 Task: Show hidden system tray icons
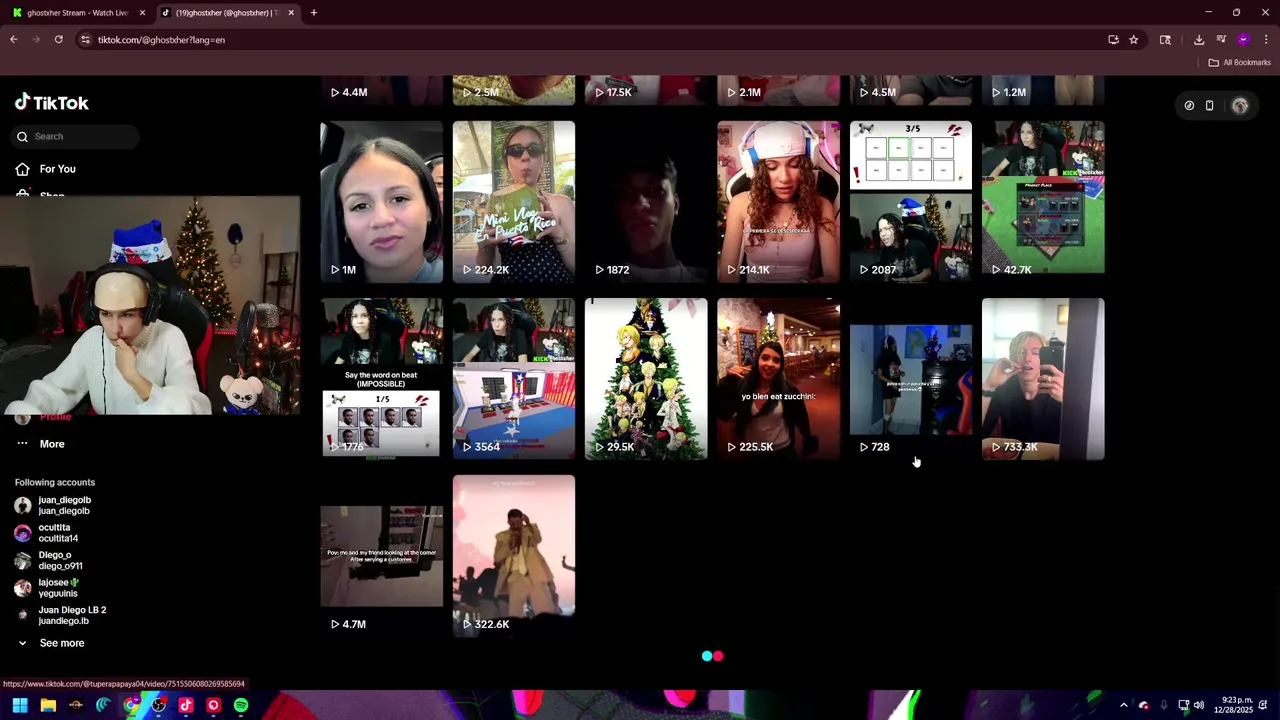click(x=1123, y=705)
